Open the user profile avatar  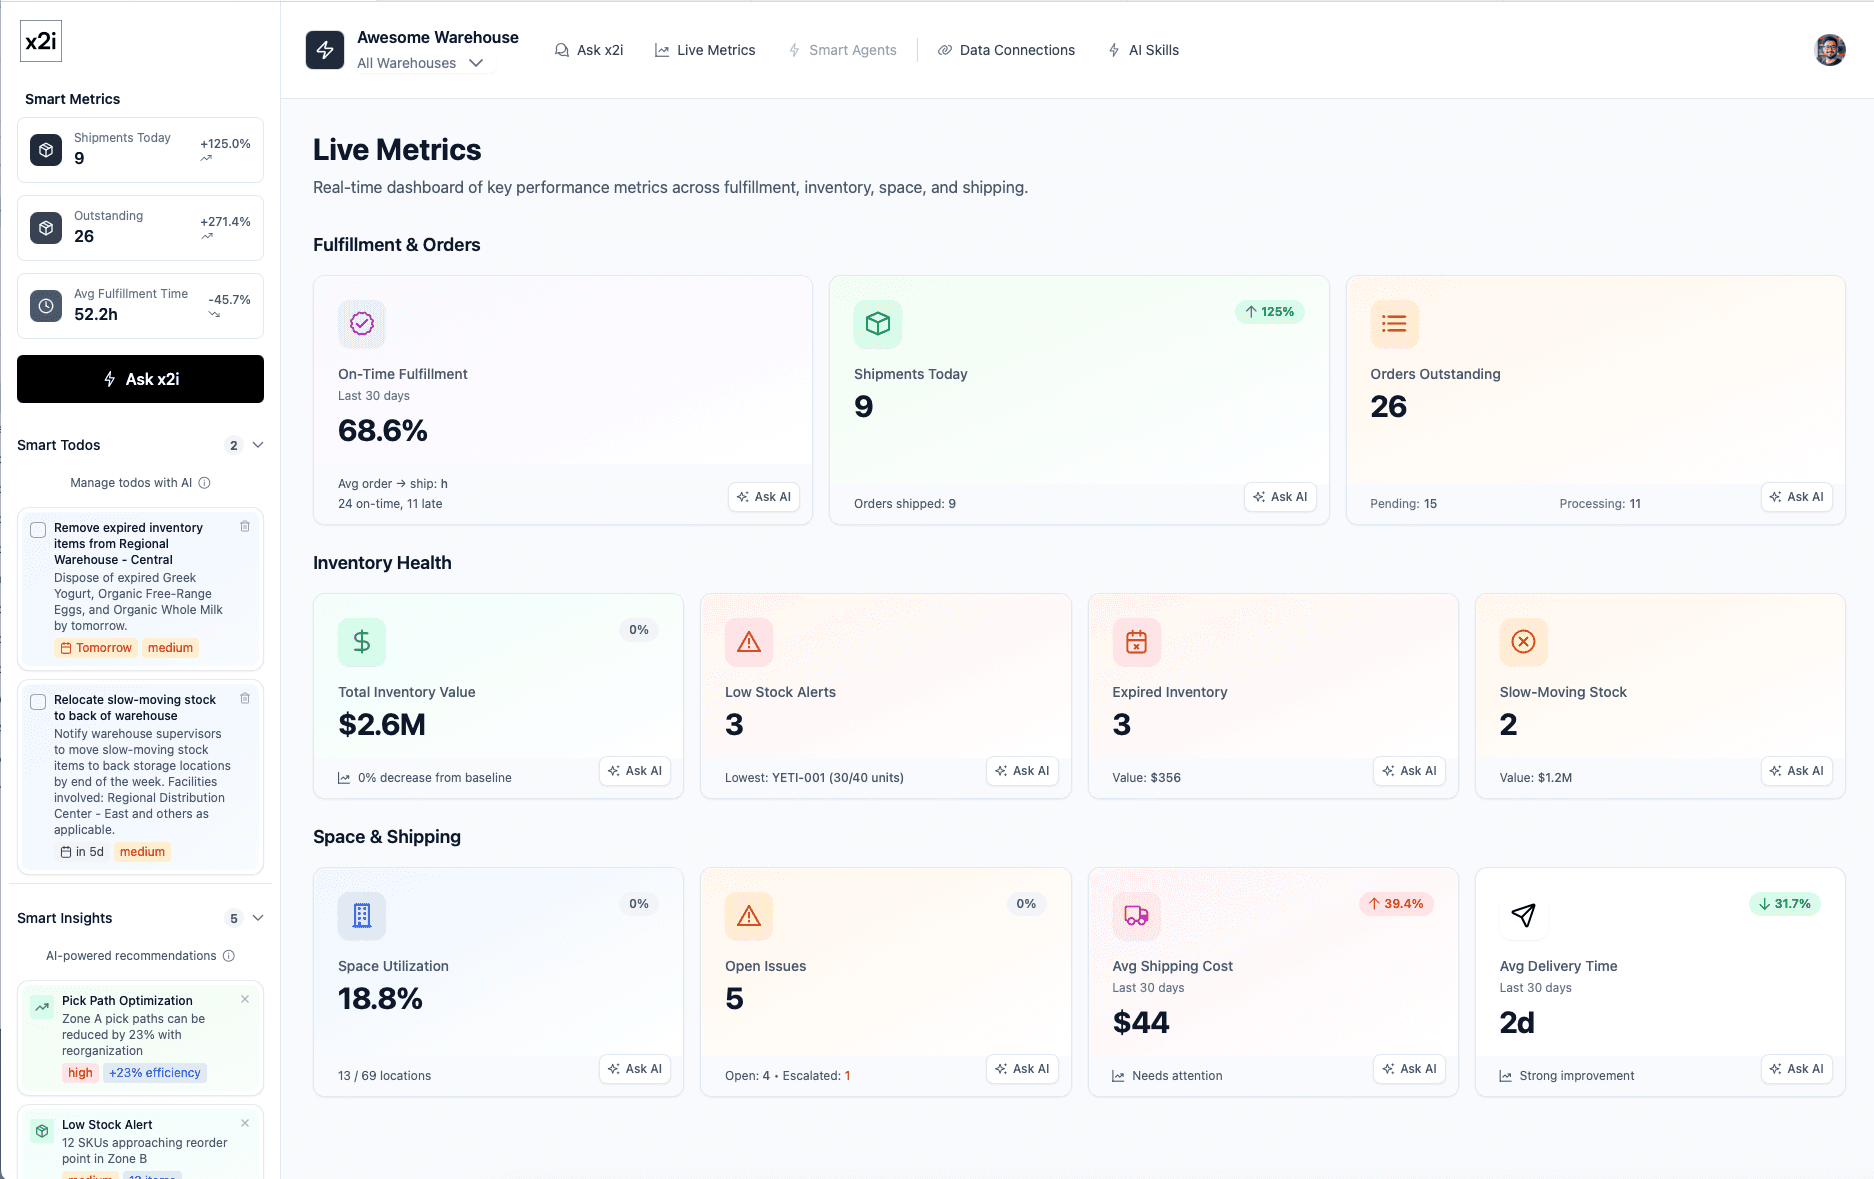click(x=1829, y=50)
